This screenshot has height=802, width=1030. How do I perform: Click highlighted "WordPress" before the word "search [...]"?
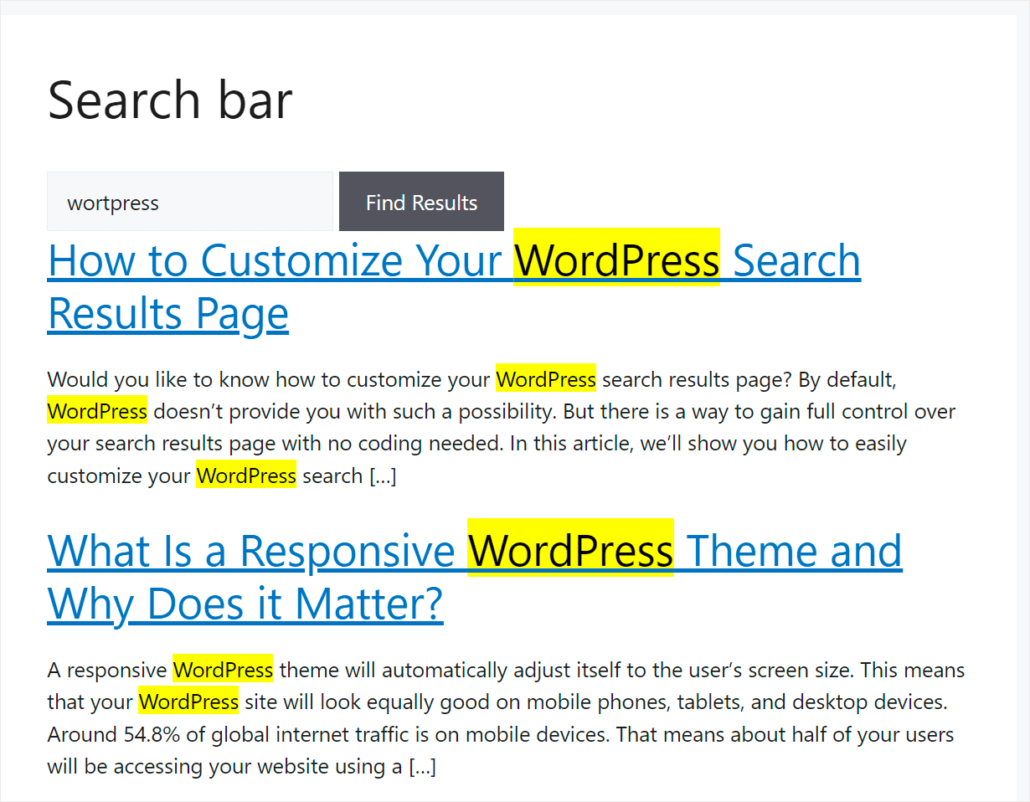(246, 475)
